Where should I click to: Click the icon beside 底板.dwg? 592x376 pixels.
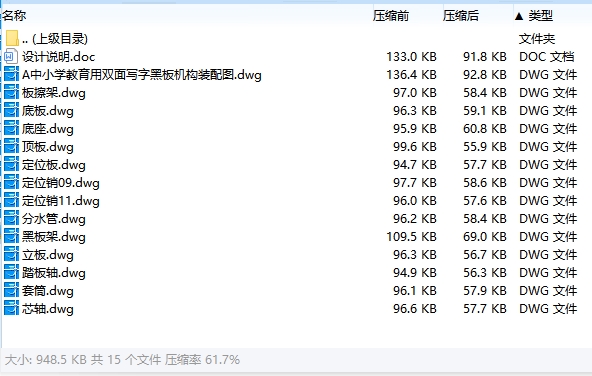(11, 111)
